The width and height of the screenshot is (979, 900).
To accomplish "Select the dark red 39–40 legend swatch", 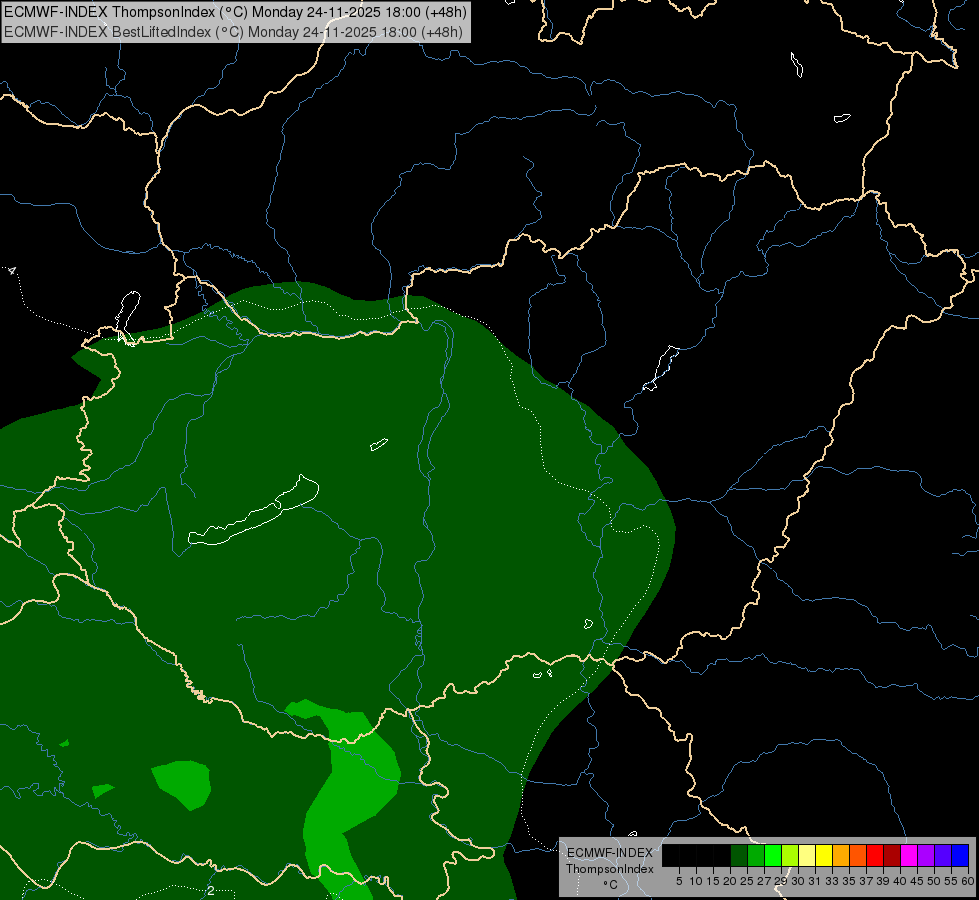I will pos(892,855).
